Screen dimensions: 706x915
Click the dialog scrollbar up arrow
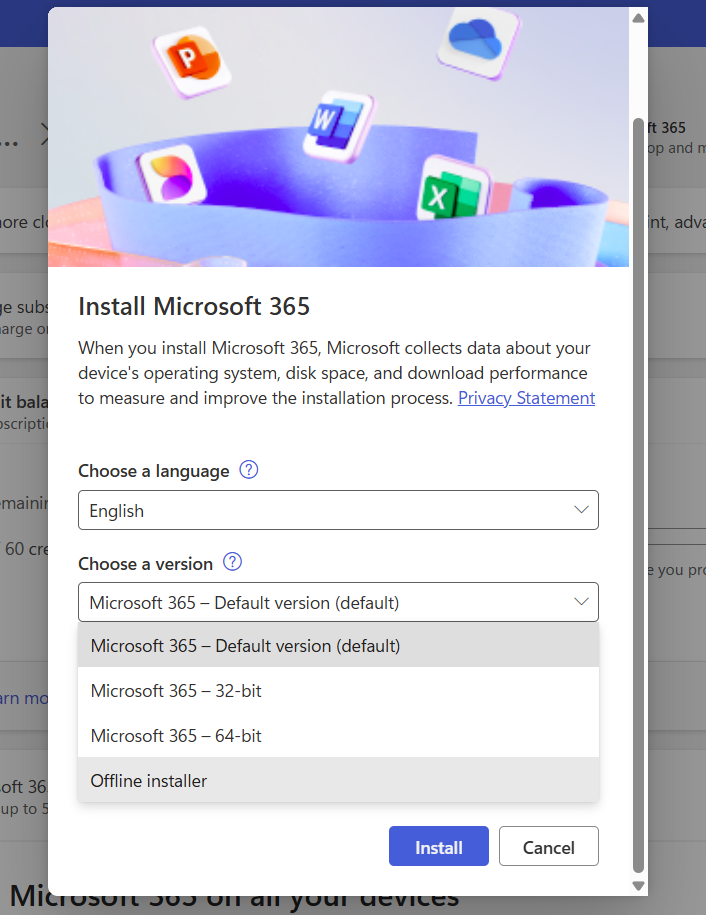pyautogui.click(x=638, y=18)
